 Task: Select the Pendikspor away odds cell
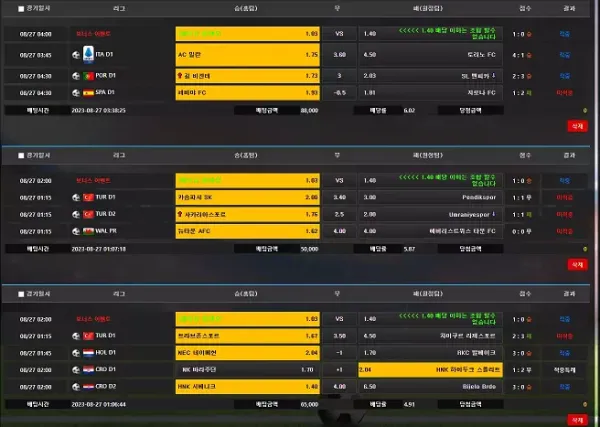click(x=430, y=198)
